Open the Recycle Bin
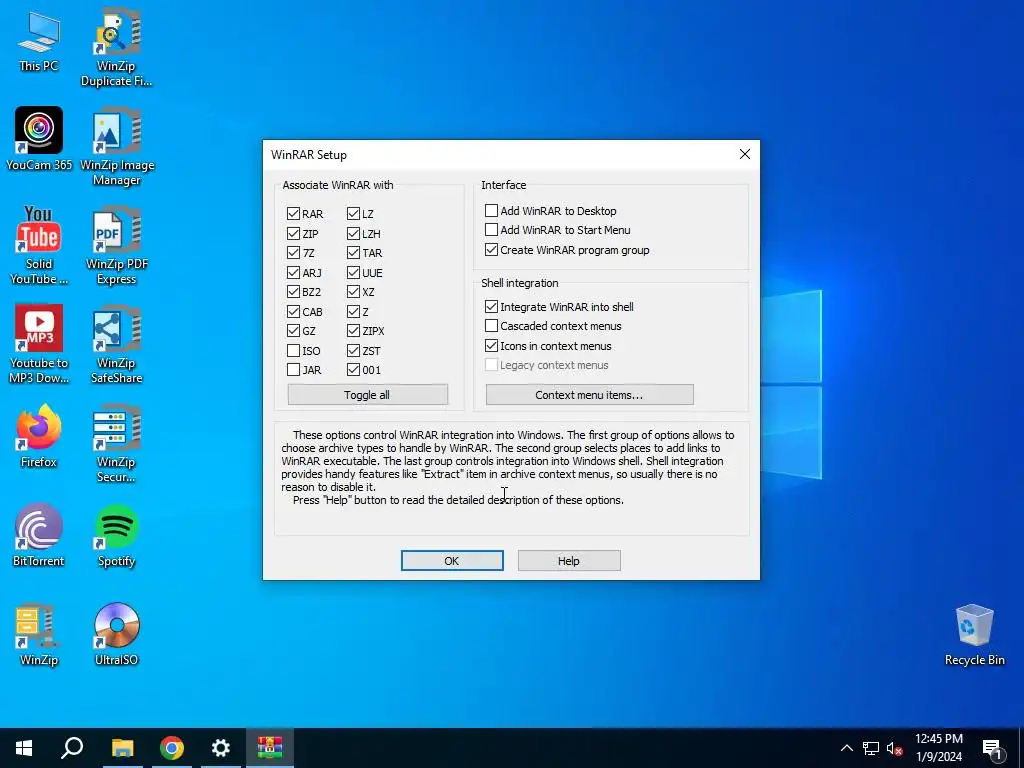The image size is (1024, 768). pos(974,634)
